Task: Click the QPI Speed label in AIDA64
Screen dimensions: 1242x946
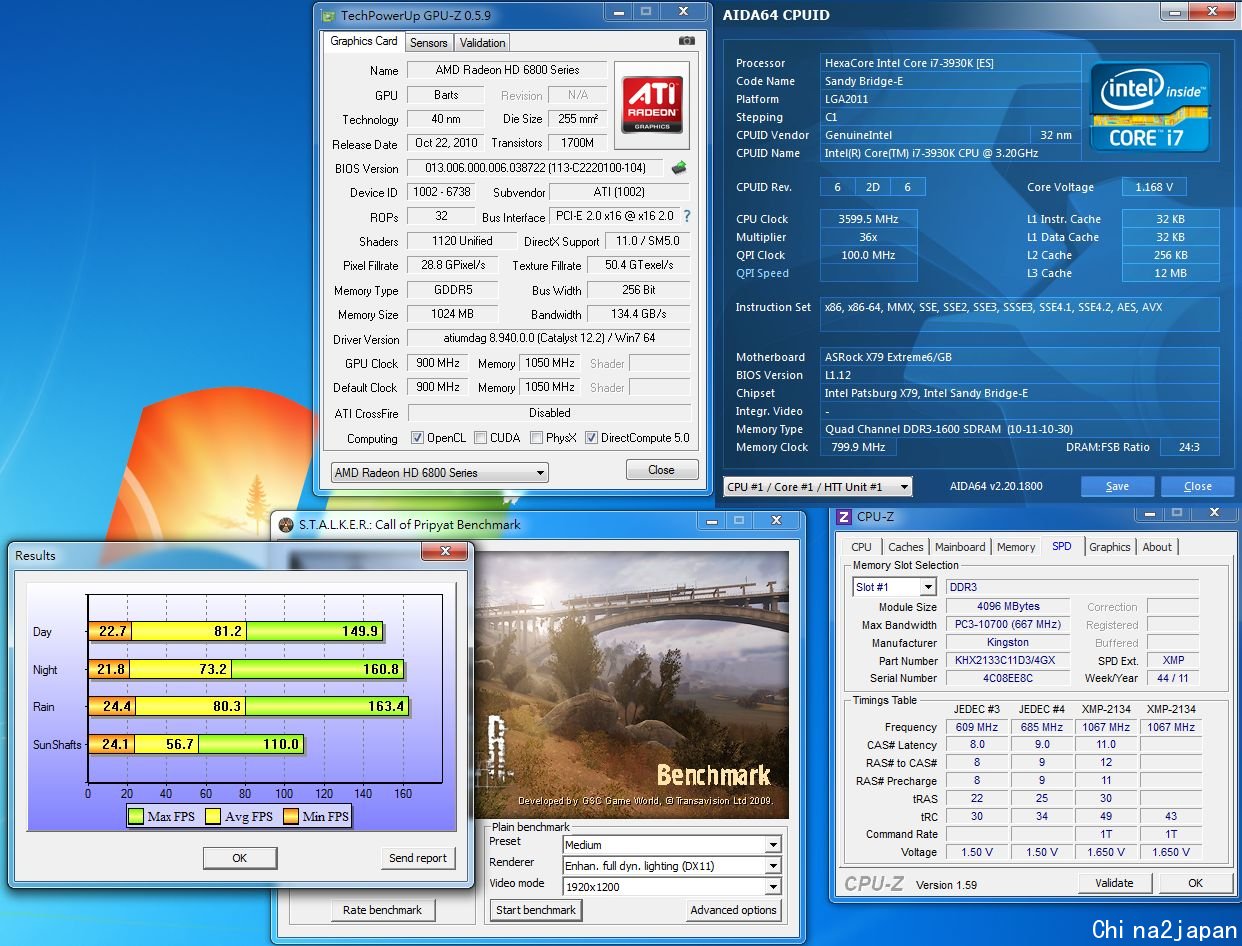Action: (x=762, y=273)
